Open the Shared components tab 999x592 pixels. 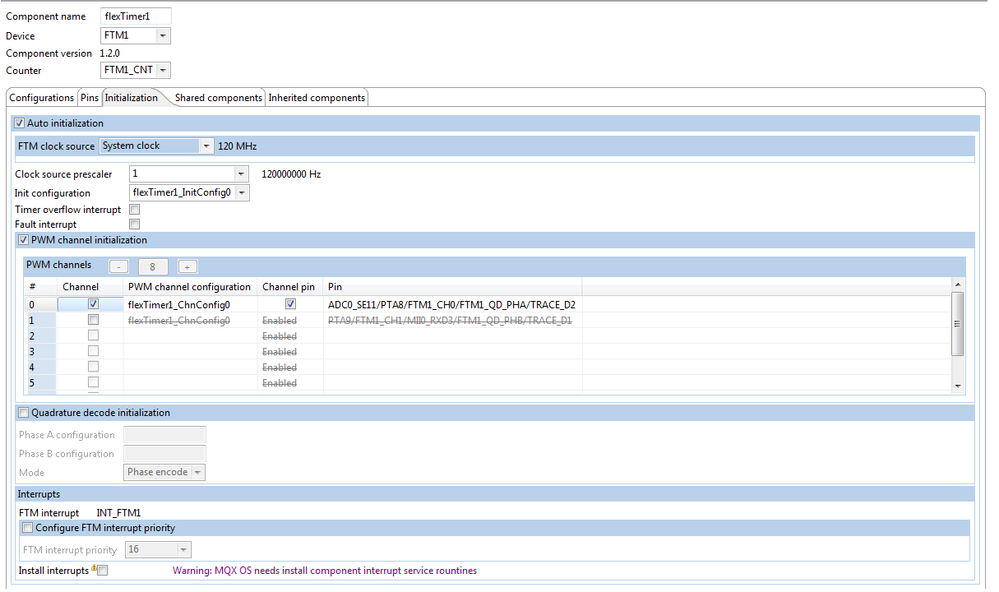point(218,97)
